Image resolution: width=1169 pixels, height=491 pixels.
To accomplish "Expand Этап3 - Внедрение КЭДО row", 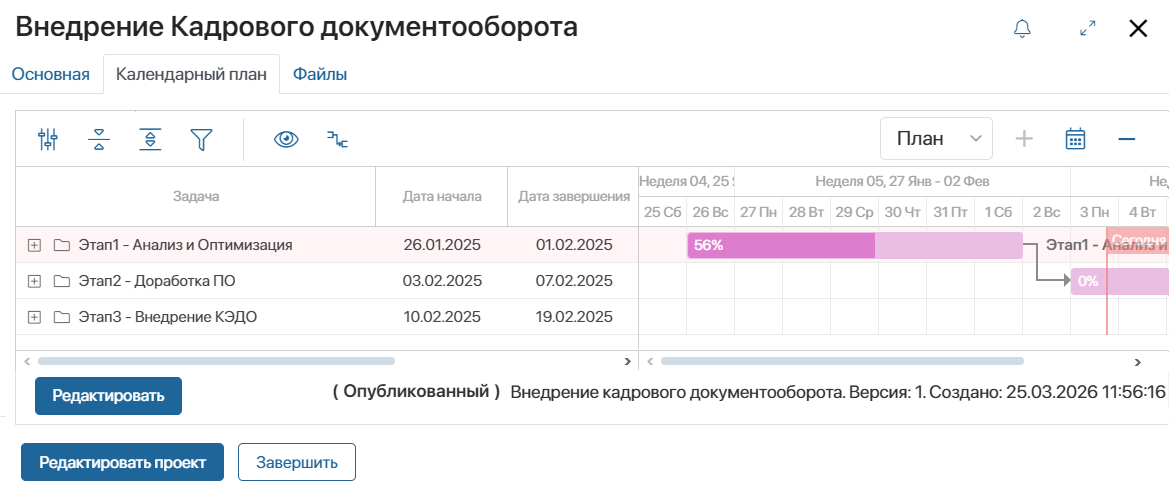I will click(x=34, y=317).
